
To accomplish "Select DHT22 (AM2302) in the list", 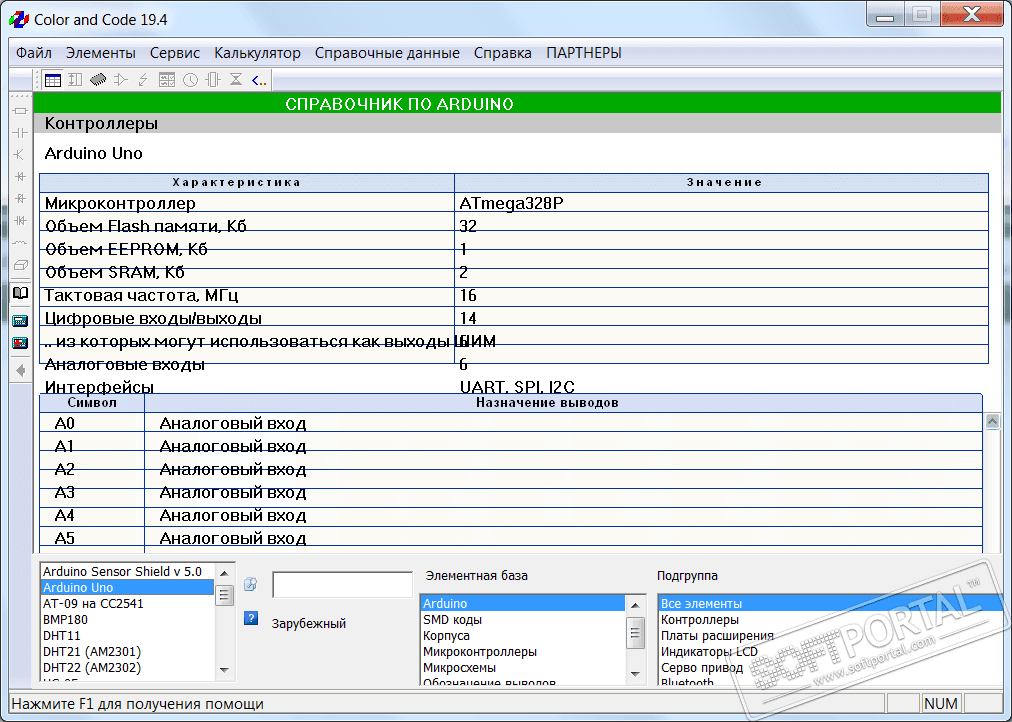I will click(x=127, y=668).
